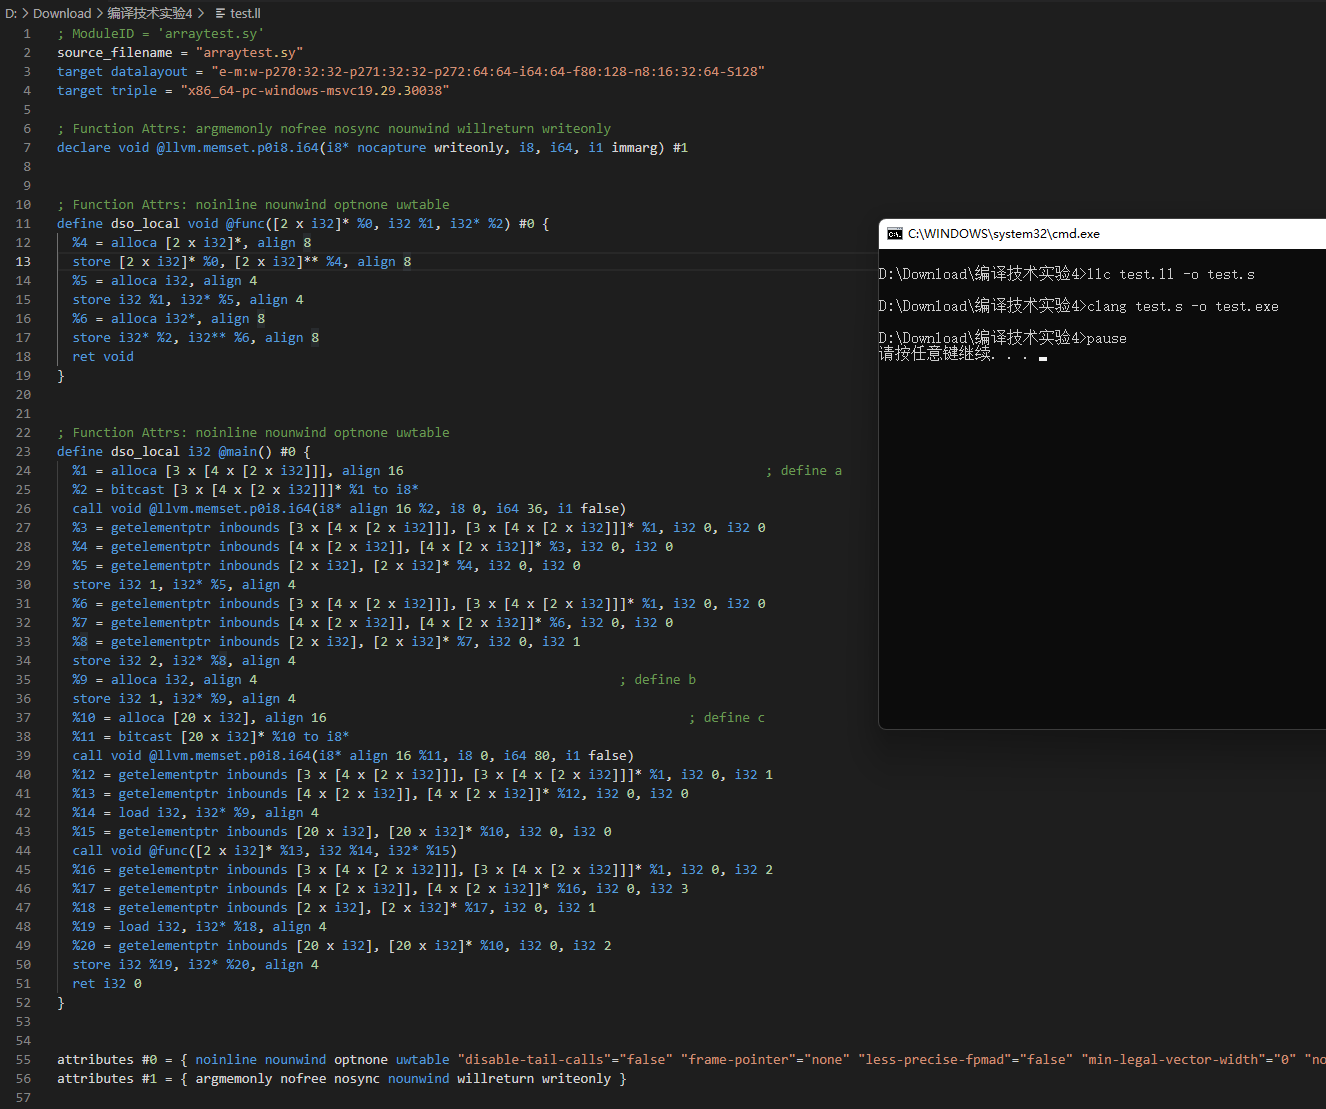Open the D: drive breadcrumb segment
The width and height of the screenshot is (1326, 1109).
pos(11,13)
